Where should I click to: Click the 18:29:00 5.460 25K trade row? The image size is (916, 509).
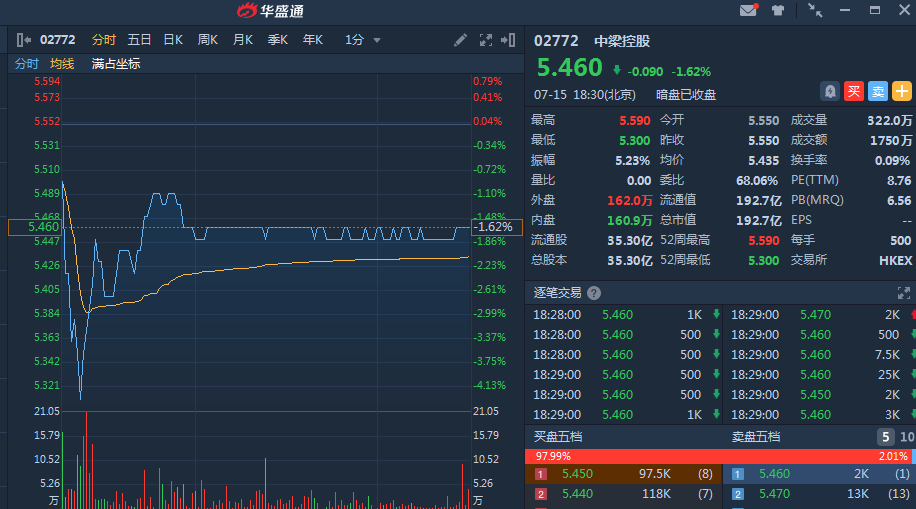point(820,375)
